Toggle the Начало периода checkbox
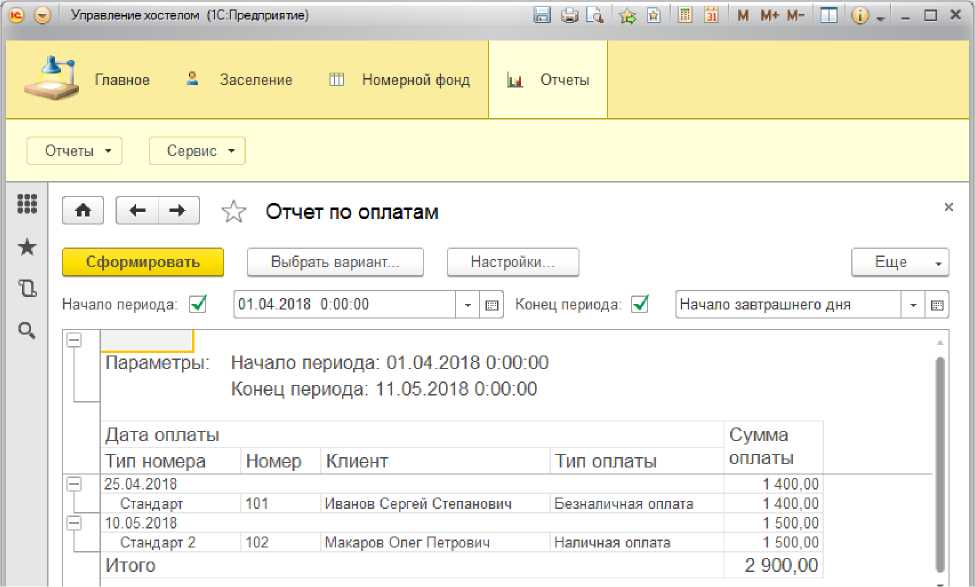The image size is (975, 587). pos(198,304)
